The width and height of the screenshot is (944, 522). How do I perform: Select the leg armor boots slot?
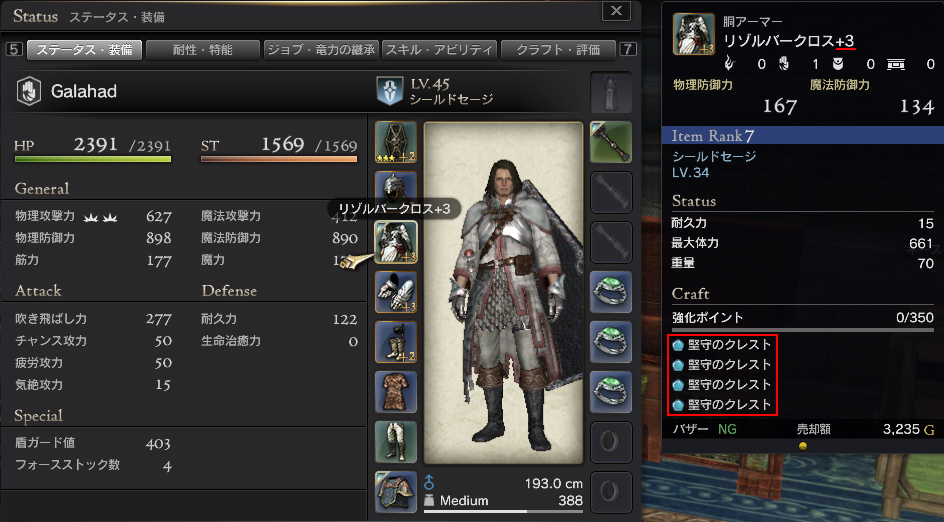tap(396, 342)
